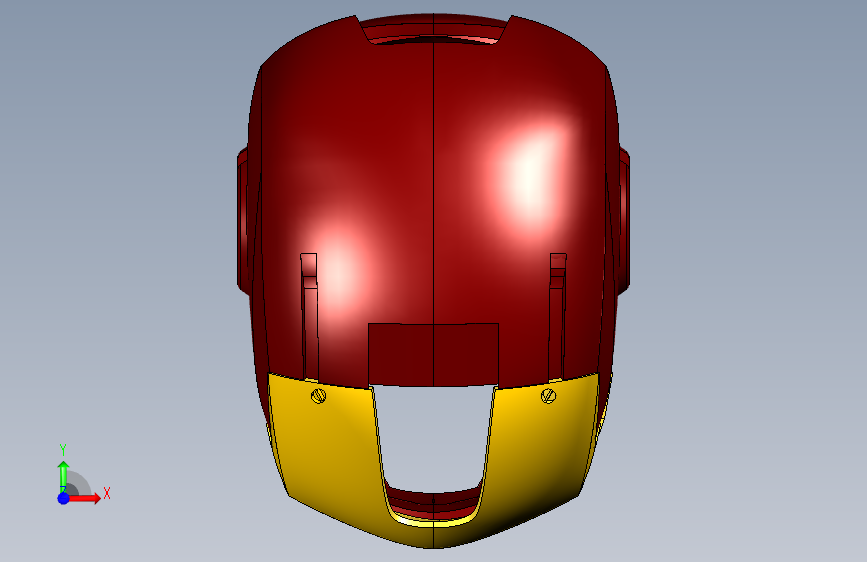Screen dimensions: 867x562
Task: Select the right vertical slot on helmet
Action: (x=557, y=317)
